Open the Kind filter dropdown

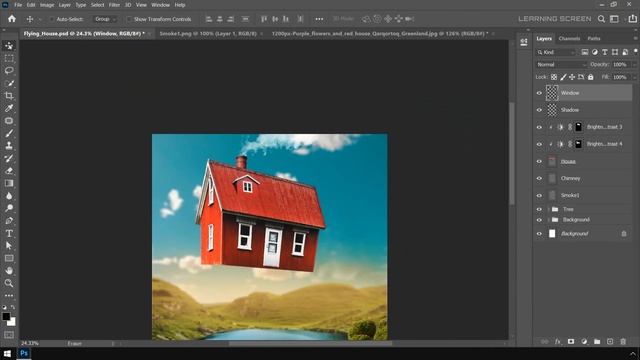[x=556, y=52]
